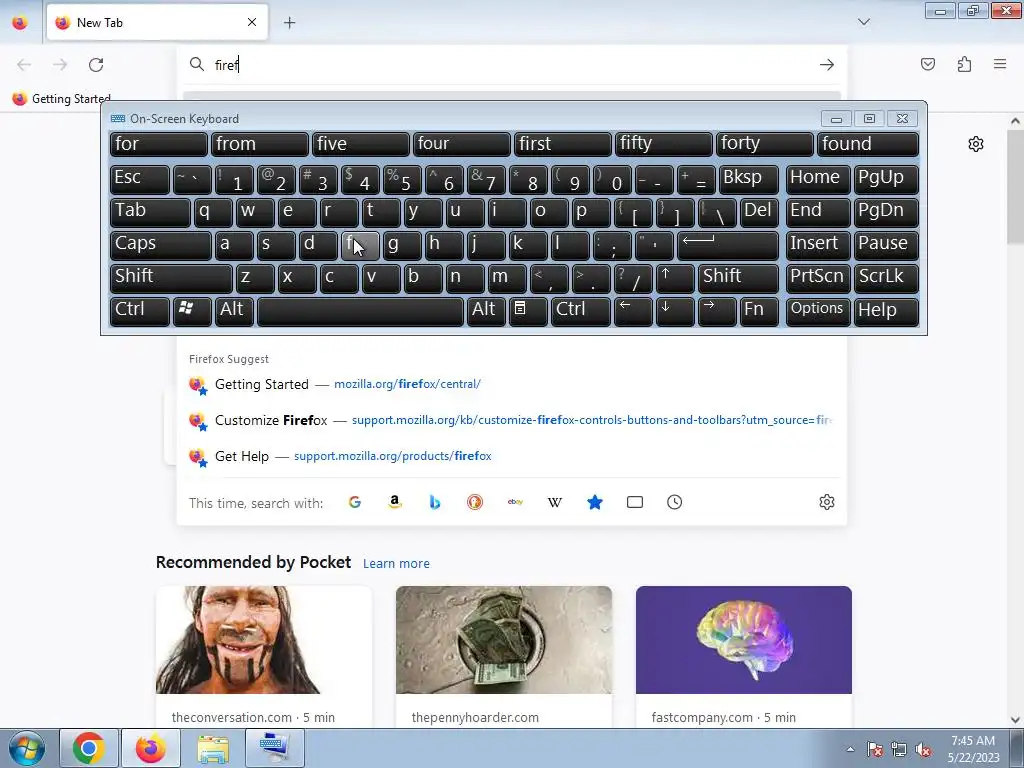
Task: Toggle left Ctrl key on keyboard
Action: pos(140,311)
